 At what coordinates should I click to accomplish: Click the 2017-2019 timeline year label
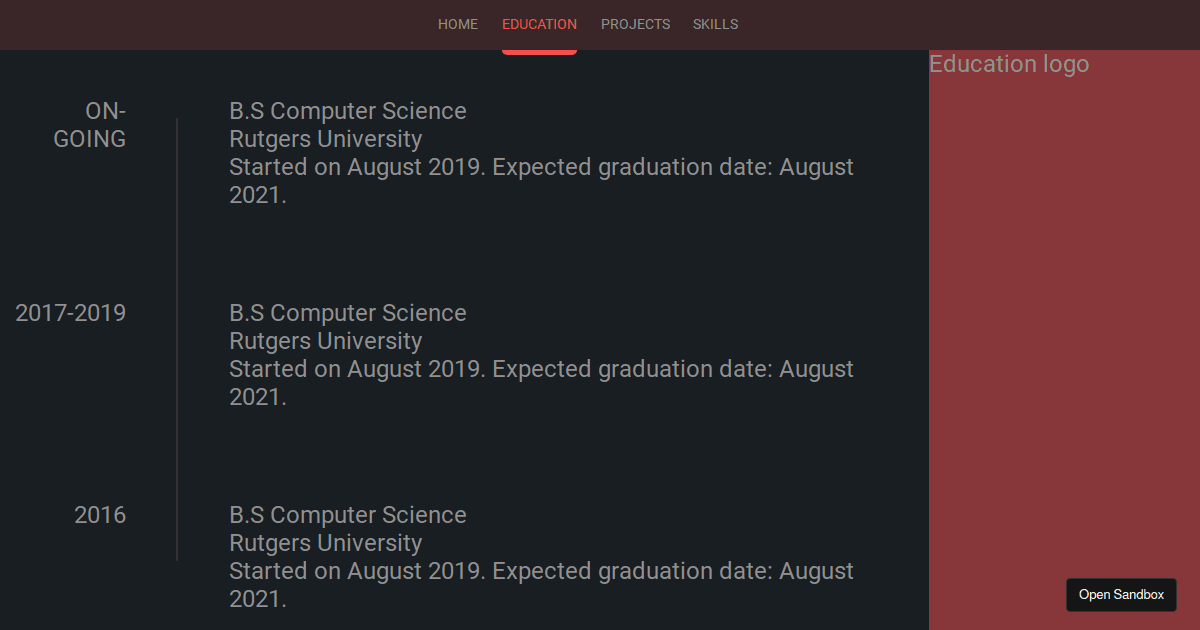point(70,312)
